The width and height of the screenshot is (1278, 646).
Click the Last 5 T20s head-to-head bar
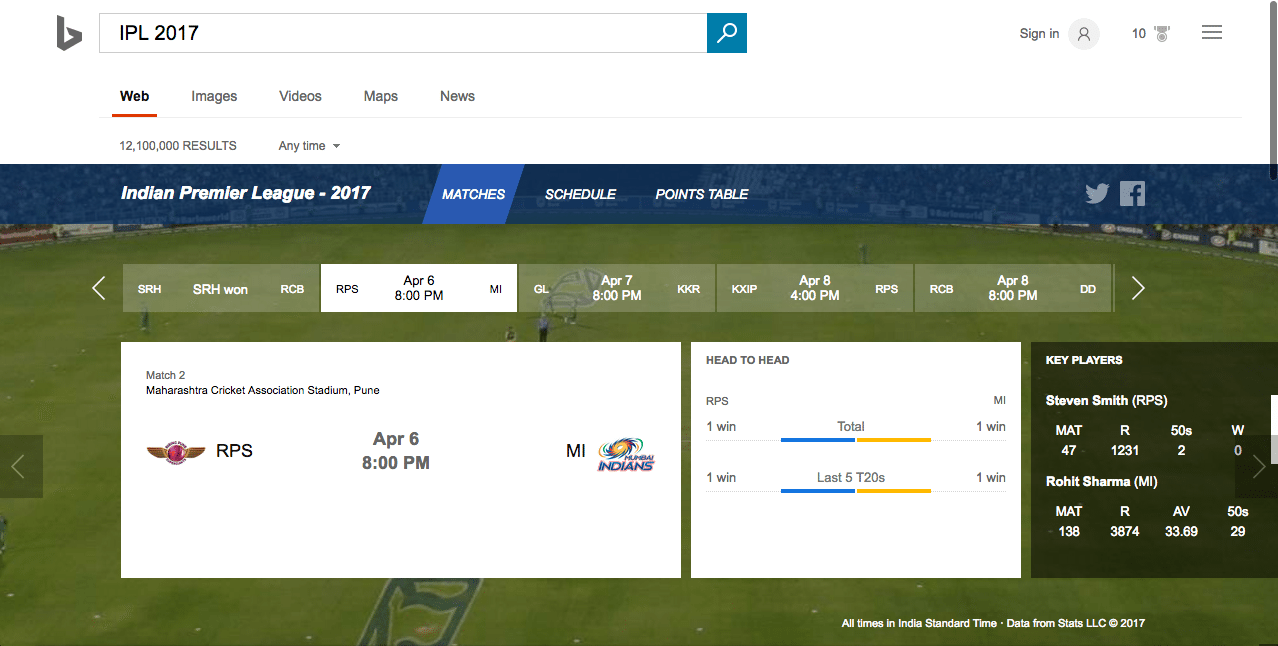(x=856, y=491)
